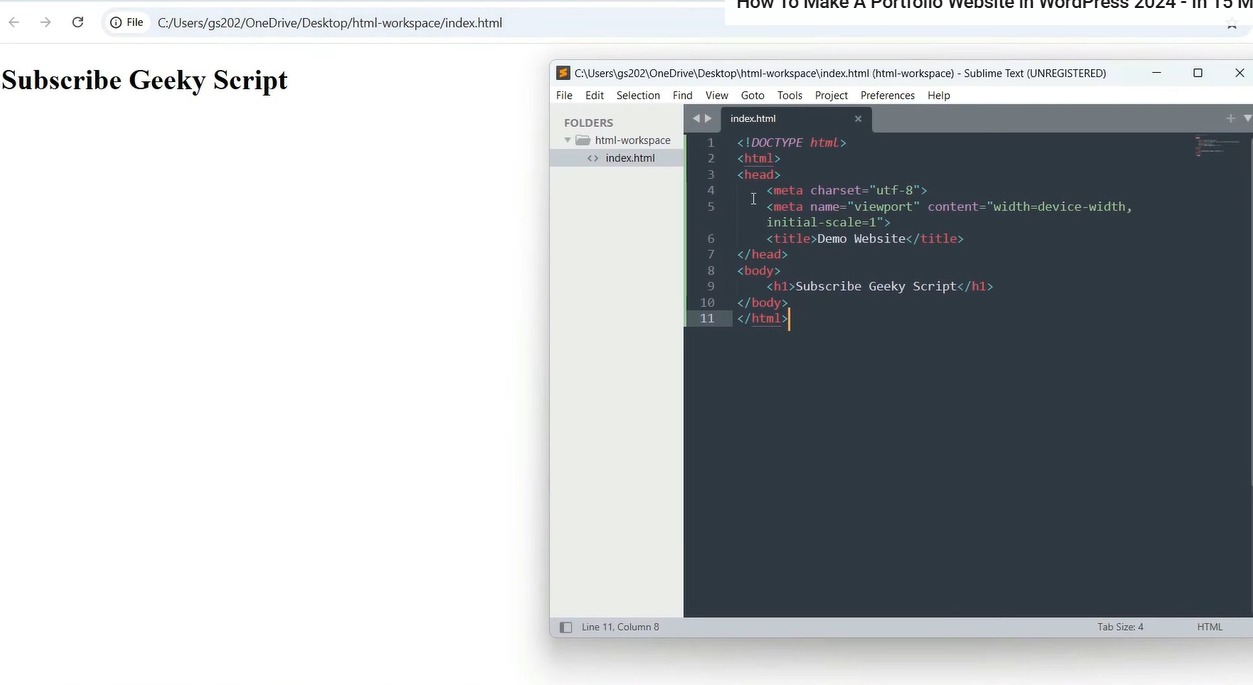Click the title Demo Website line
This screenshot has width=1253, height=685.
click(865, 238)
